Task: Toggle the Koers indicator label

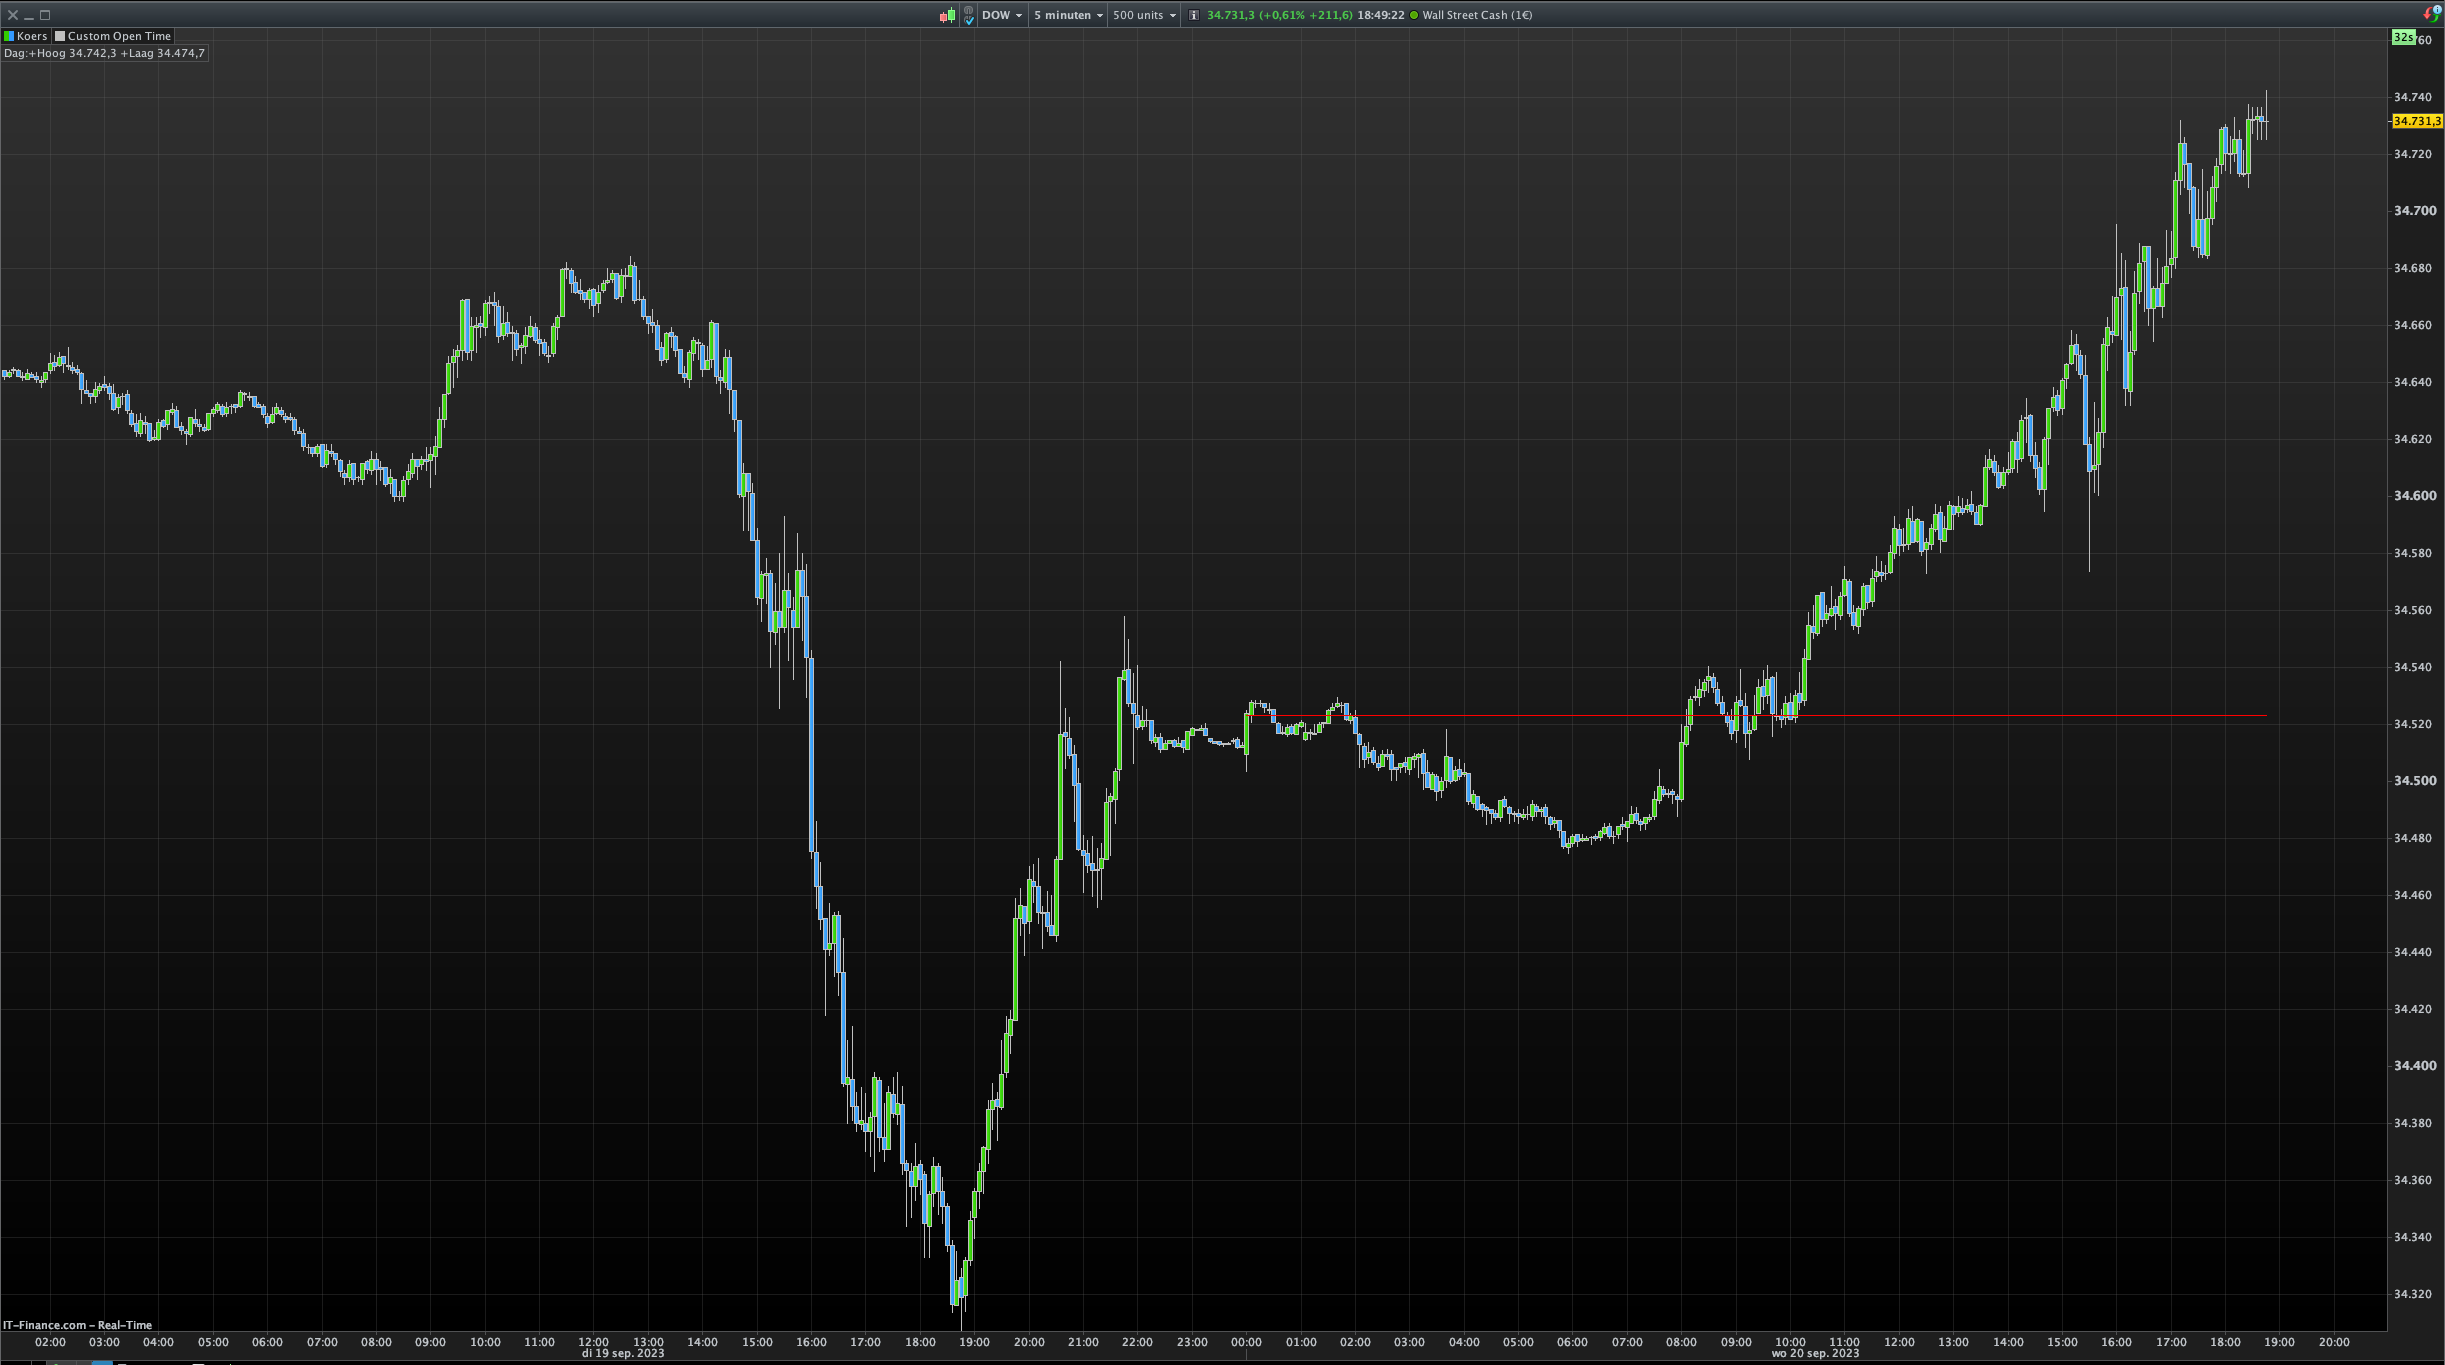Action: point(32,36)
